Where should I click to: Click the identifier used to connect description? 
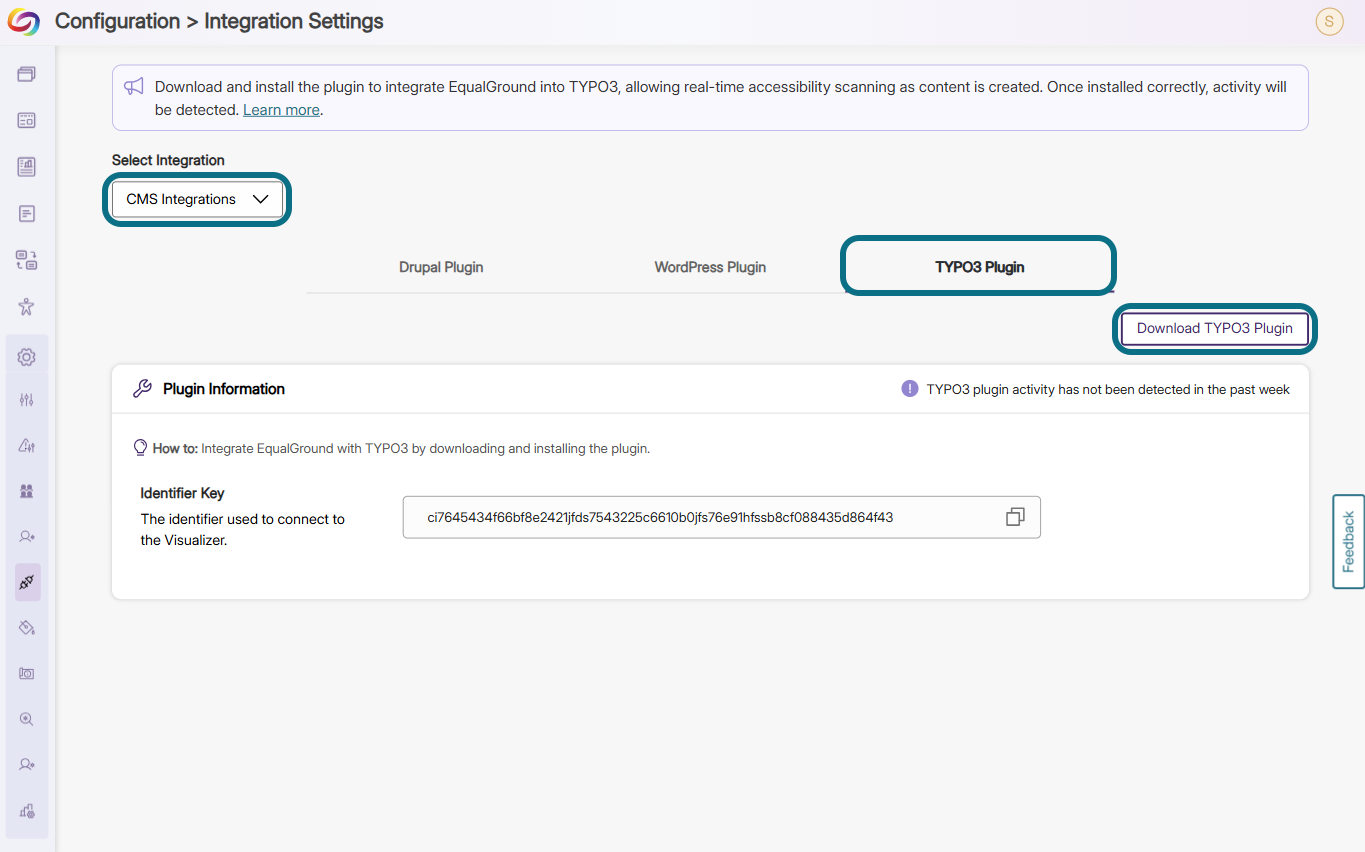243,530
